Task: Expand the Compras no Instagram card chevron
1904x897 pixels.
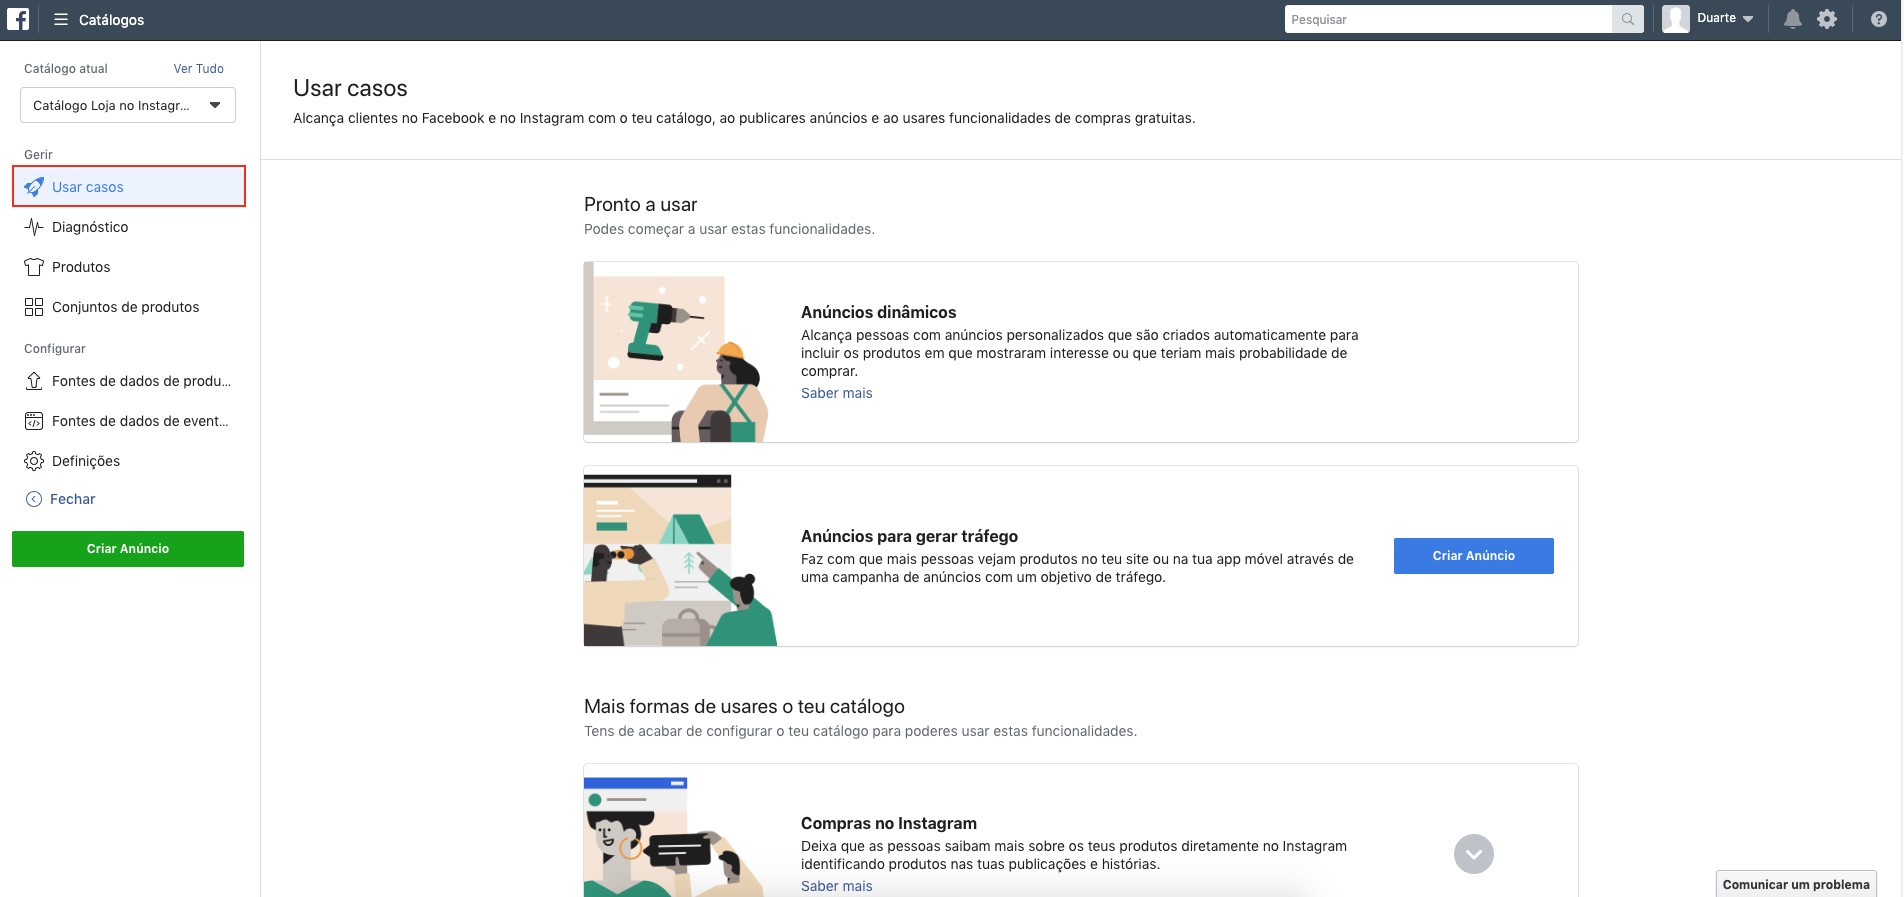Action: (x=1473, y=854)
